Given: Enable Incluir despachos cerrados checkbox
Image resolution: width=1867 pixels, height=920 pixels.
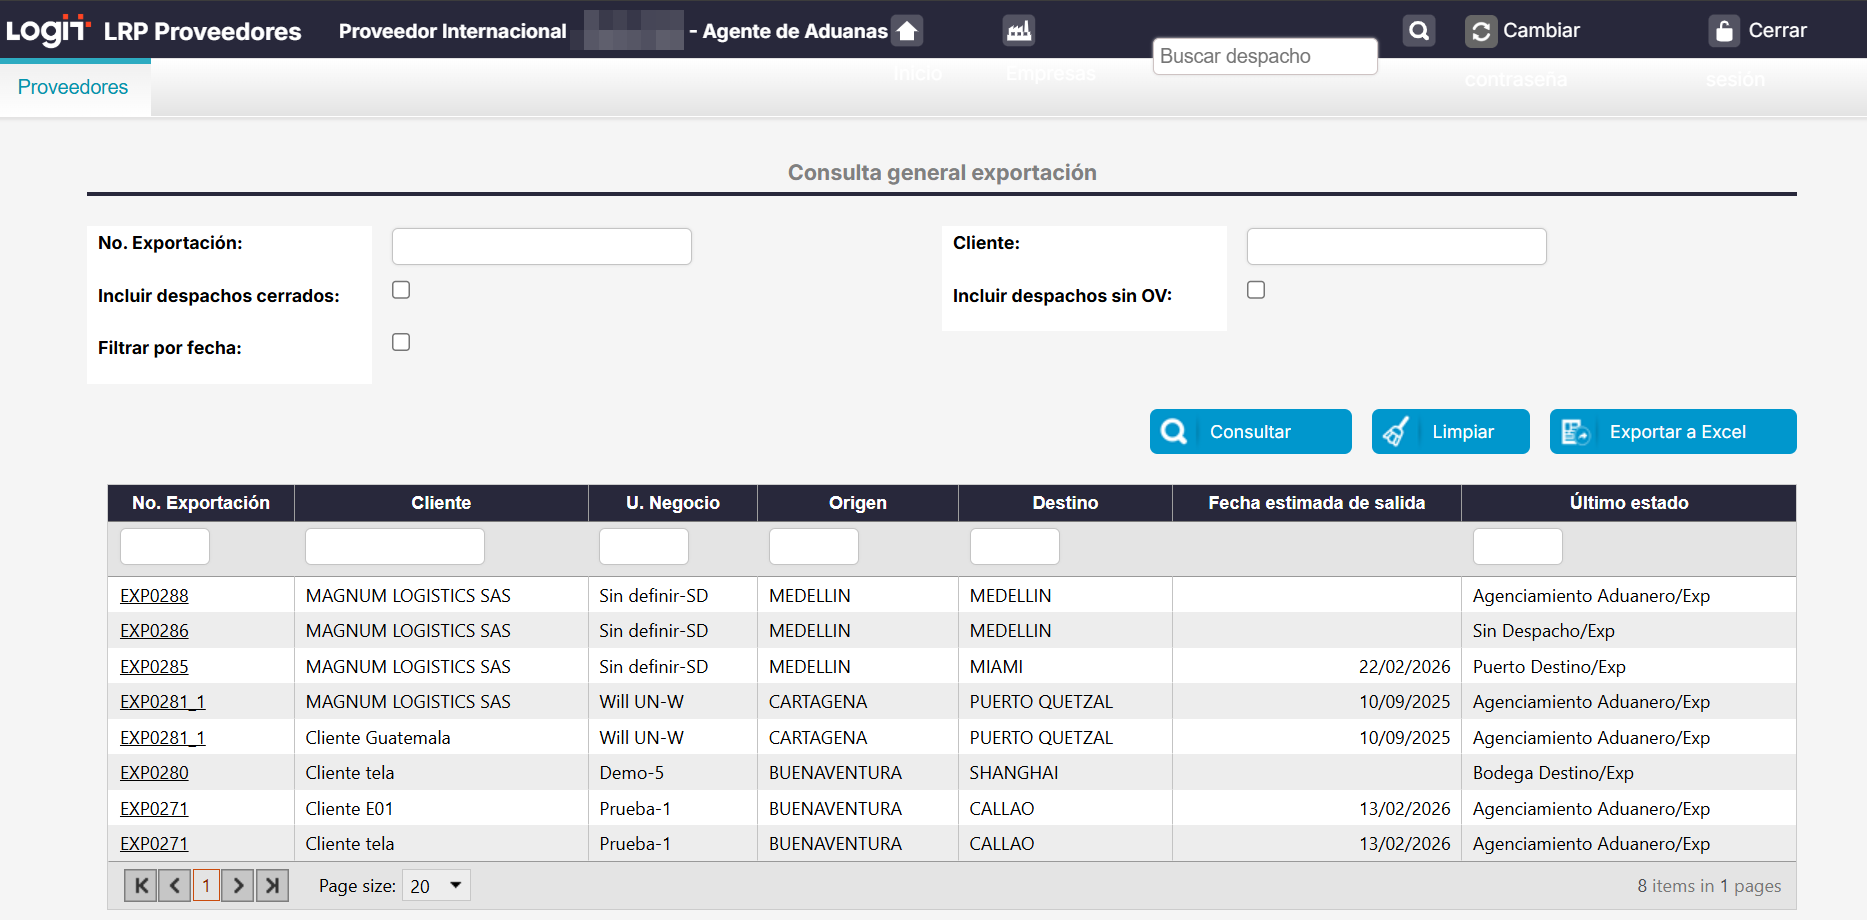Looking at the screenshot, I should tap(401, 290).
